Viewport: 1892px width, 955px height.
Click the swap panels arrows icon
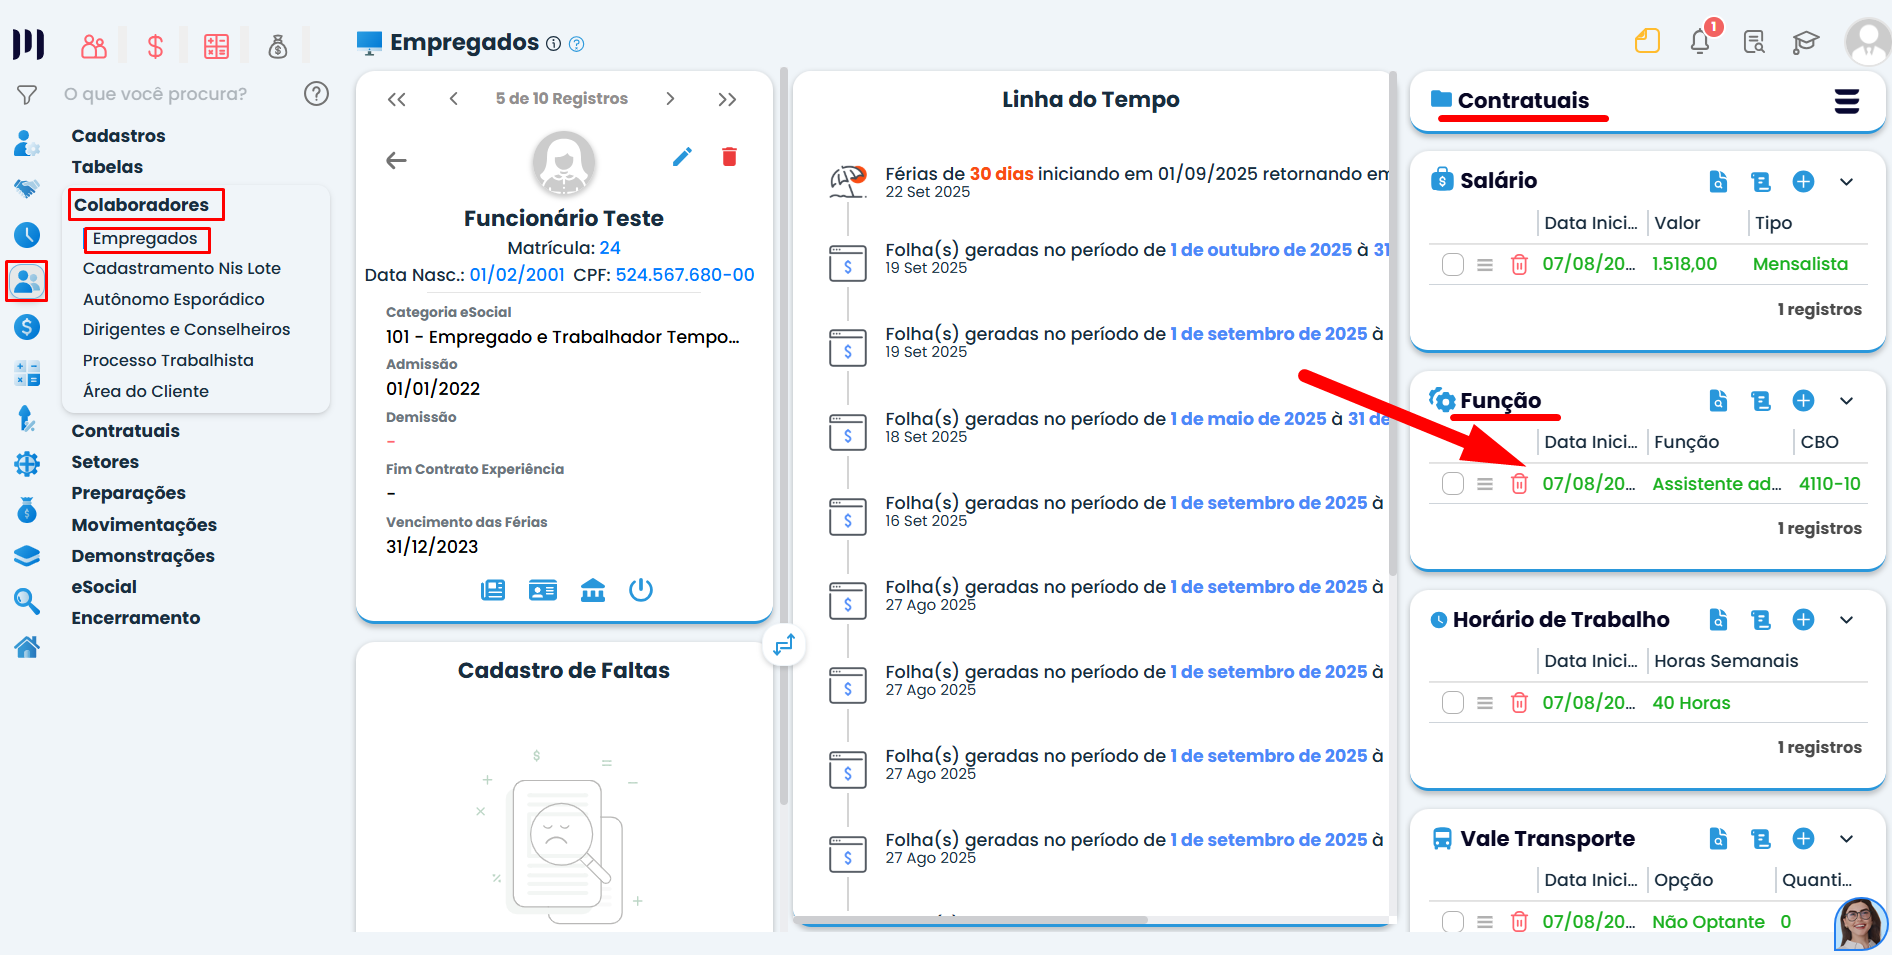(x=784, y=645)
